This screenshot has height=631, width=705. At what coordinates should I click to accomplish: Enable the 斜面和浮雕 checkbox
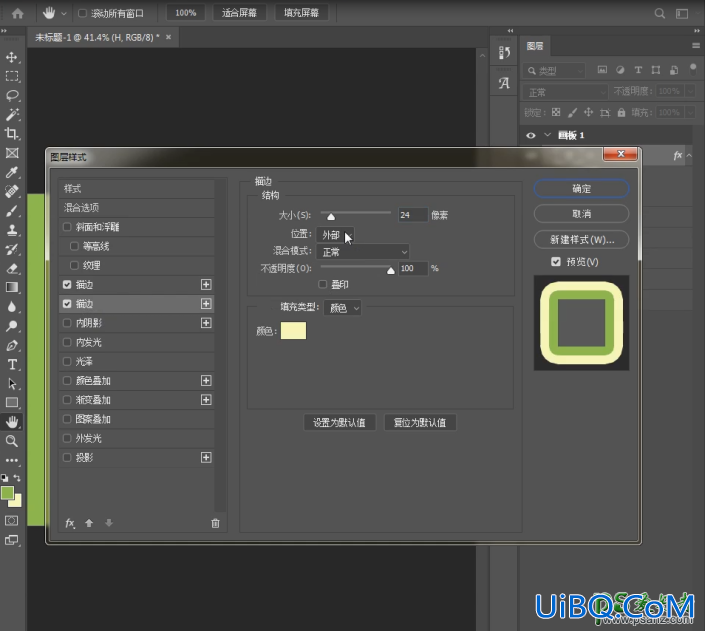[67, 227]
